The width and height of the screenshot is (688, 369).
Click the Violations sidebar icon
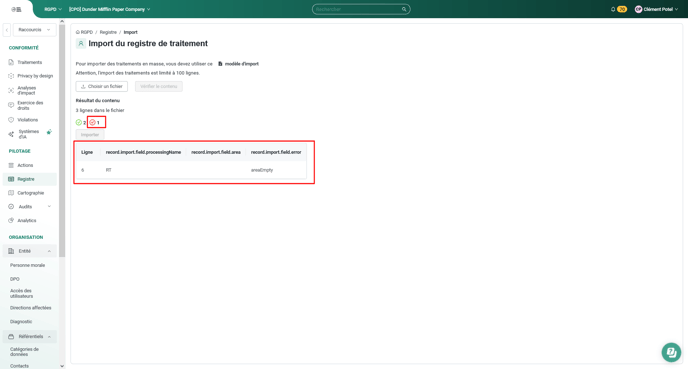(11, 120)
